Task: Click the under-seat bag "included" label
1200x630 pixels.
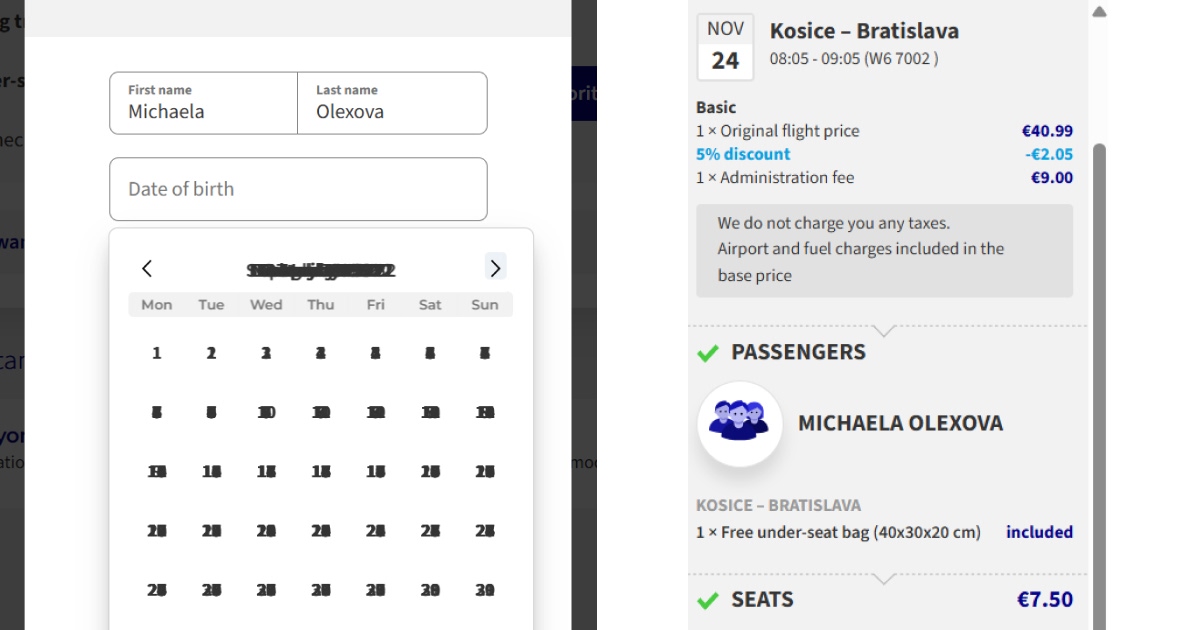Action: coord(1039,532)
